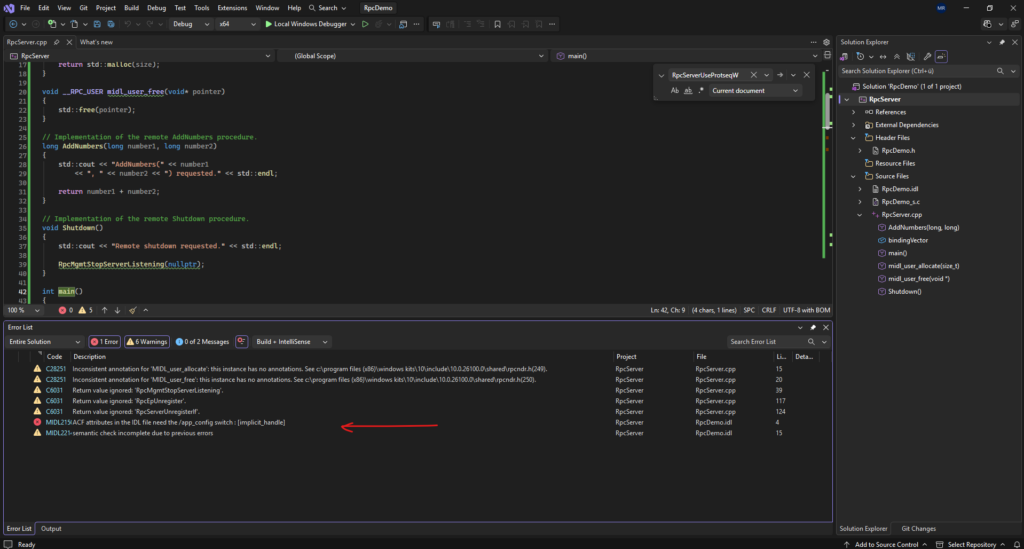Close the find box
The image size is (1024, 549).
807,75
